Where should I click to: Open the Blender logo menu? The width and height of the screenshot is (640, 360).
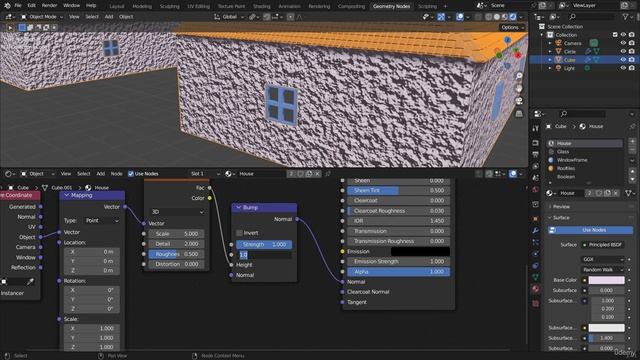(x=7, y=6)
